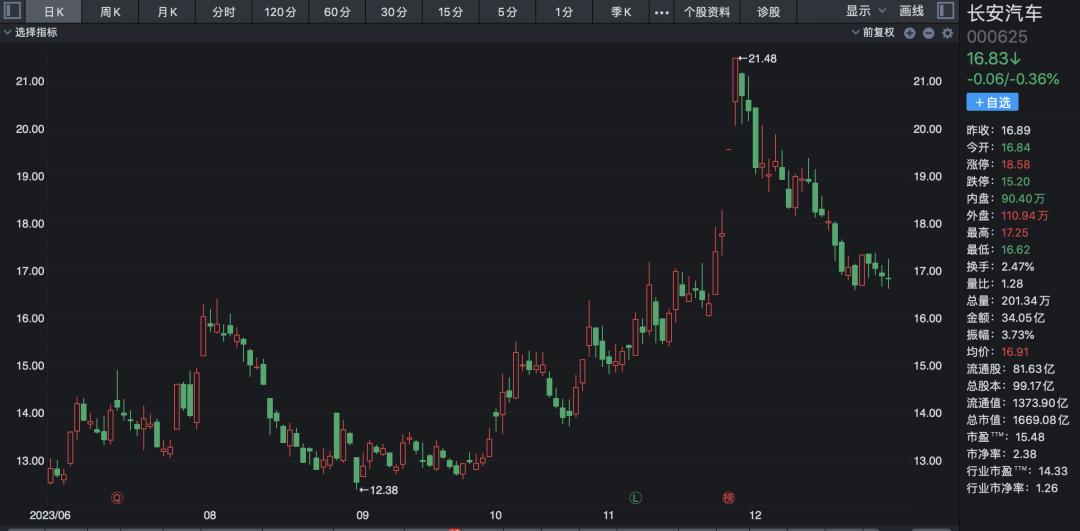
Task: Expand the 显示 display dropdown
Action: [865, 12]
